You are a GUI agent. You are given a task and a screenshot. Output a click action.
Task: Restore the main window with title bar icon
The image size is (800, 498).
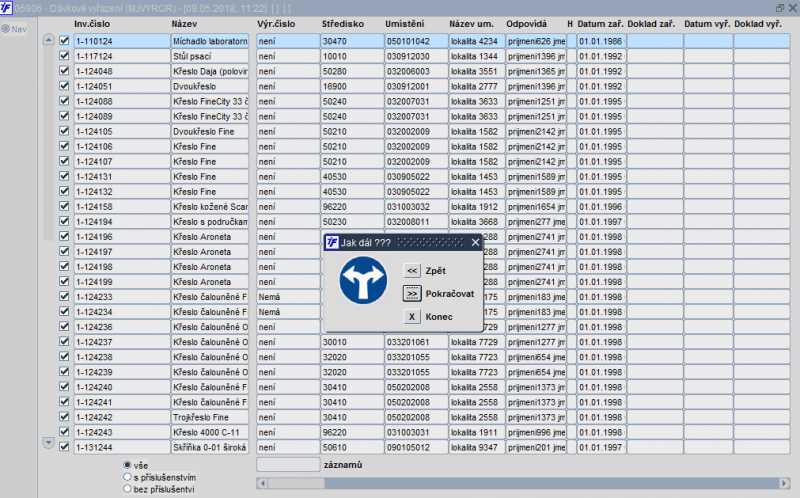(780, 8)
